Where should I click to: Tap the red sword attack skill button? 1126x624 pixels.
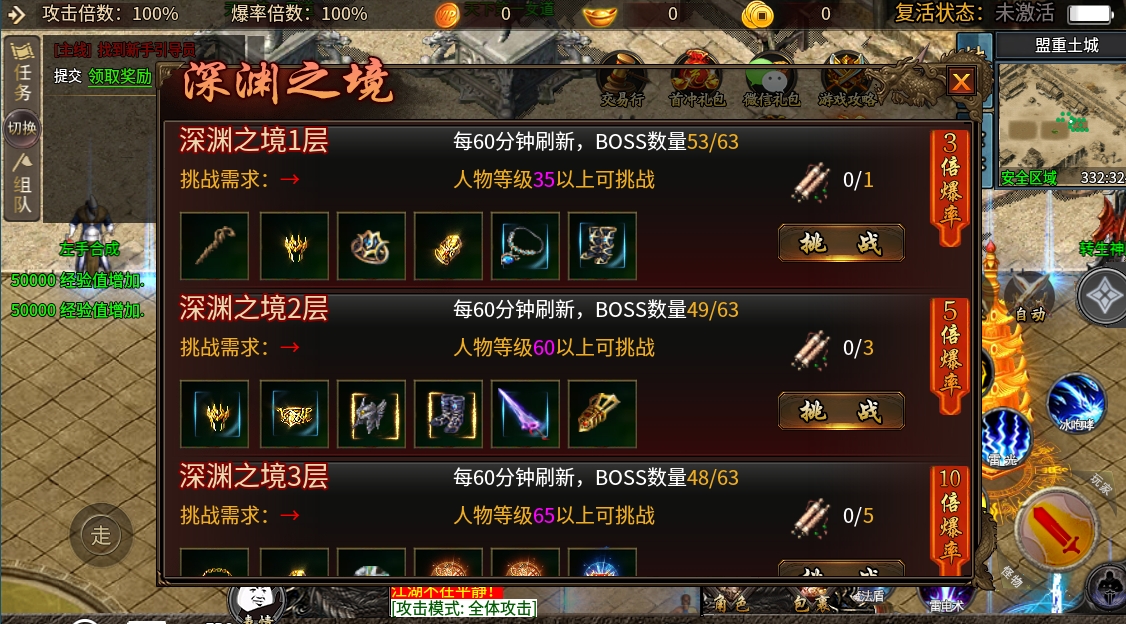point(1054,531)
